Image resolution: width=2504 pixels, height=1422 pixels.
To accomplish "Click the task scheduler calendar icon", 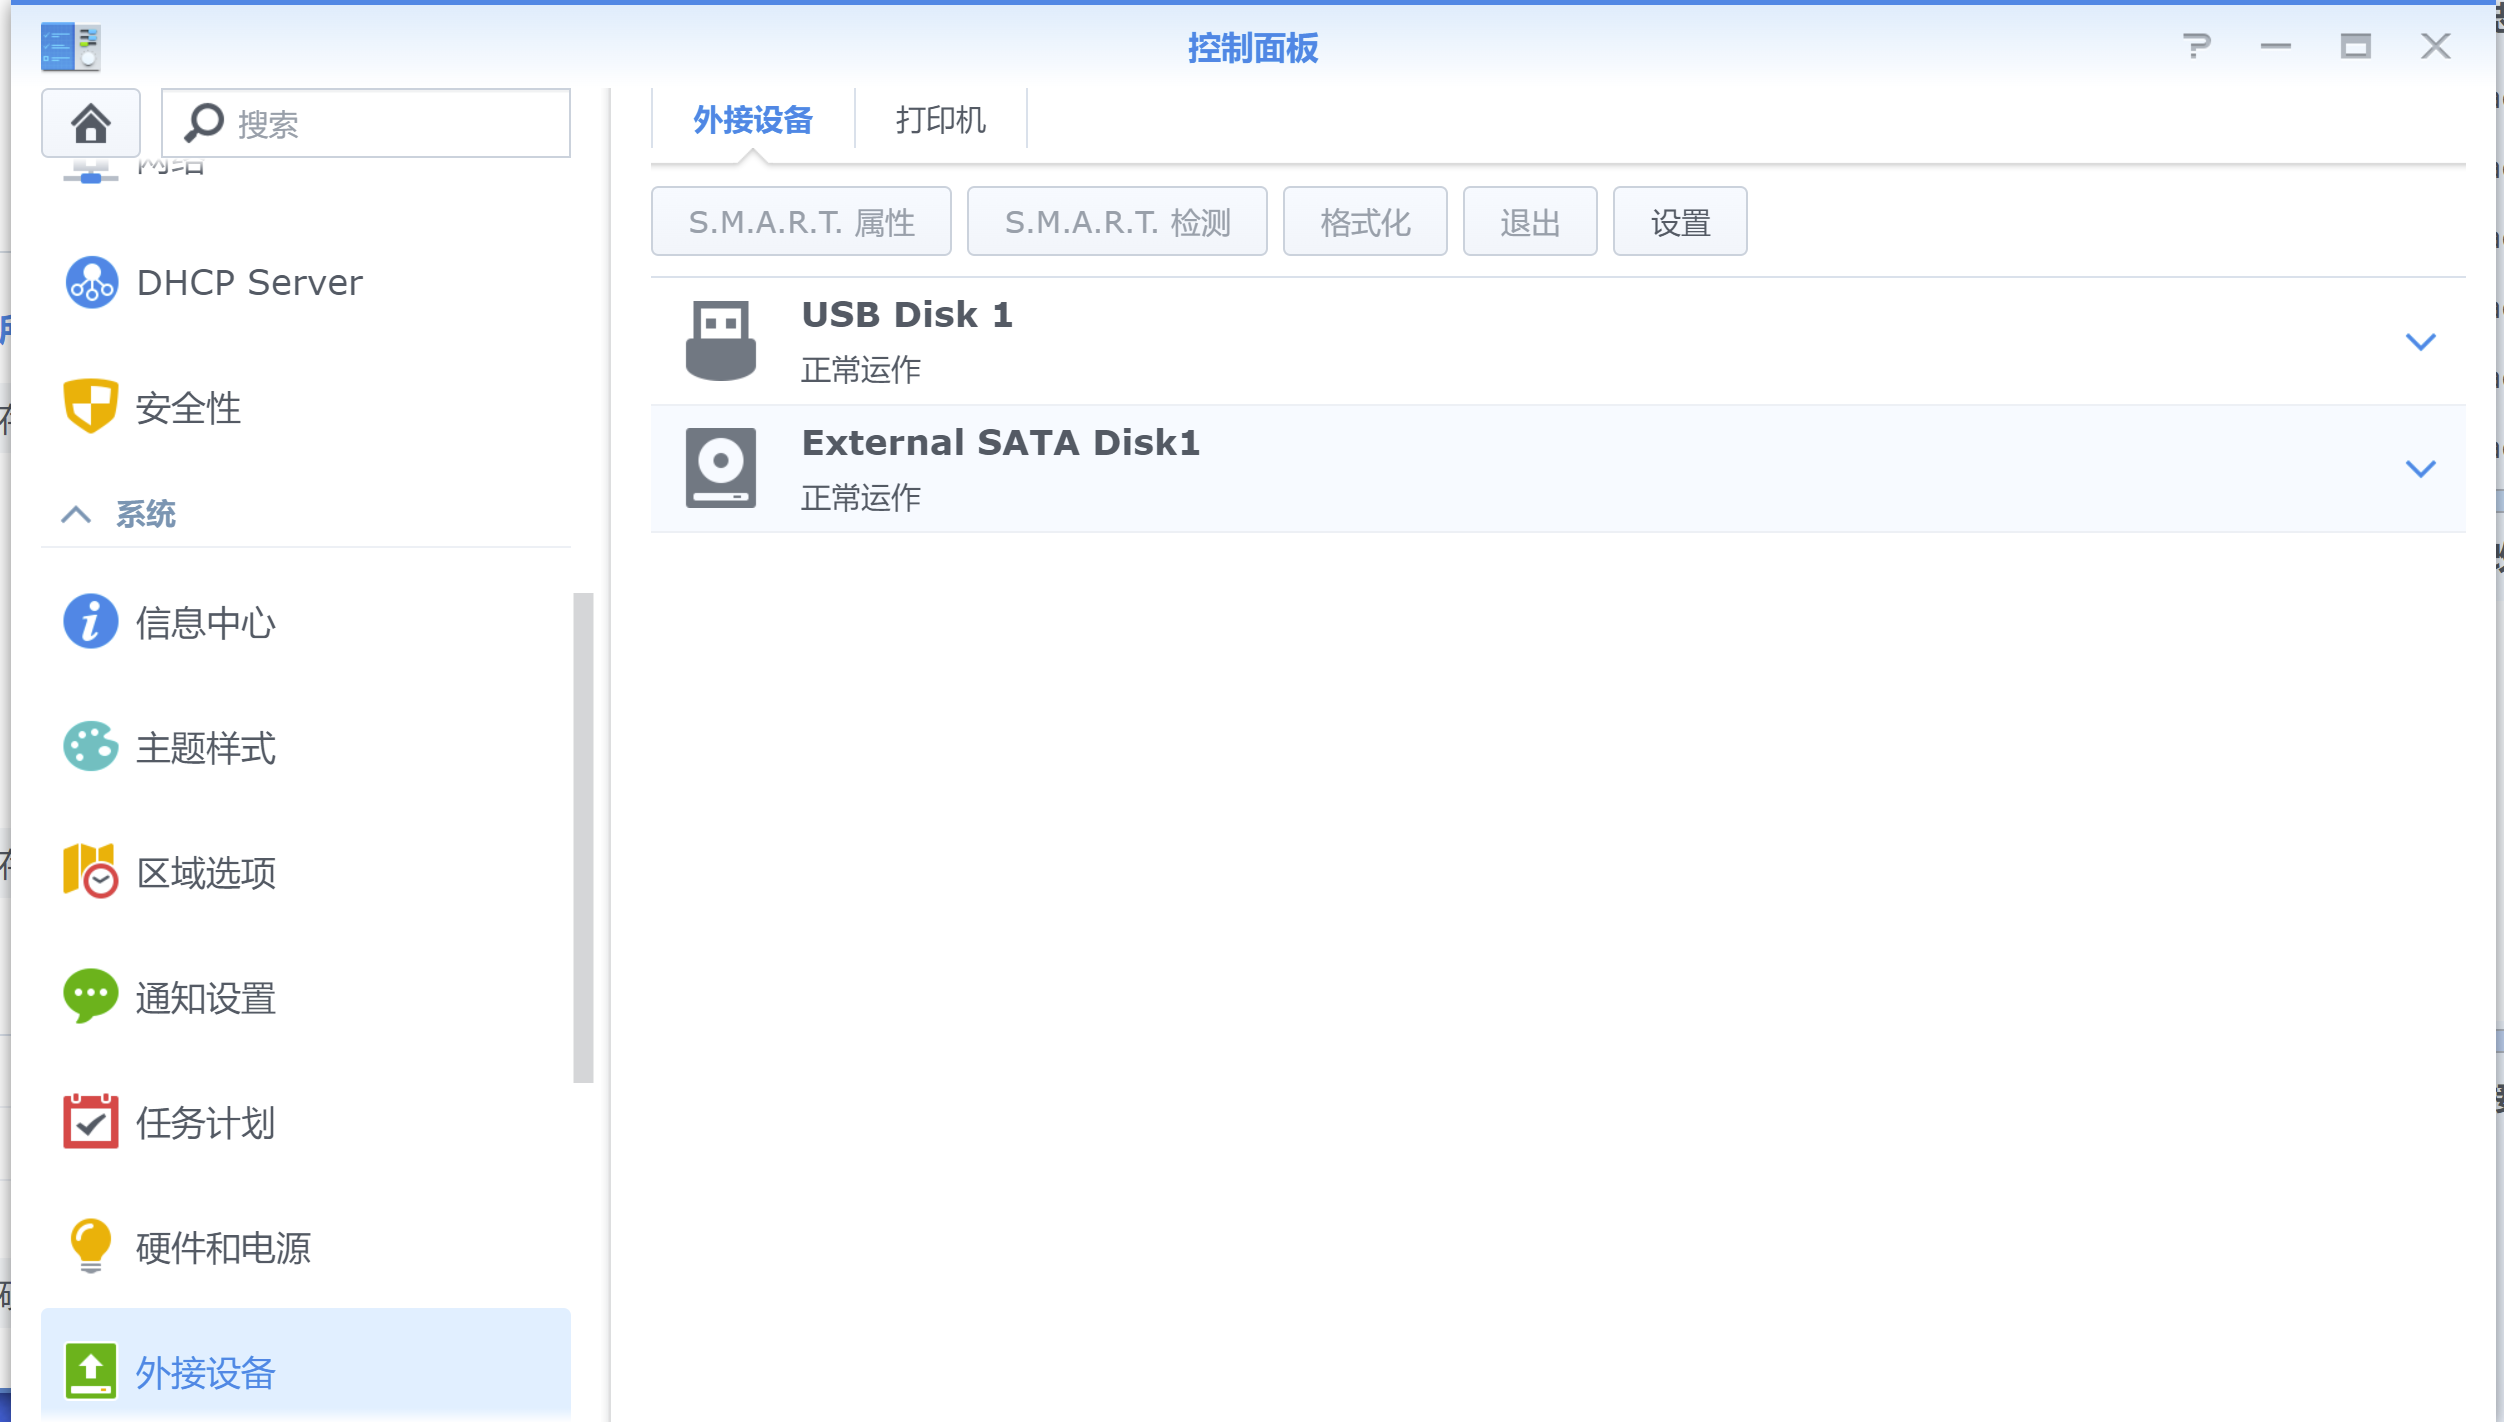I will [91, 1121].
